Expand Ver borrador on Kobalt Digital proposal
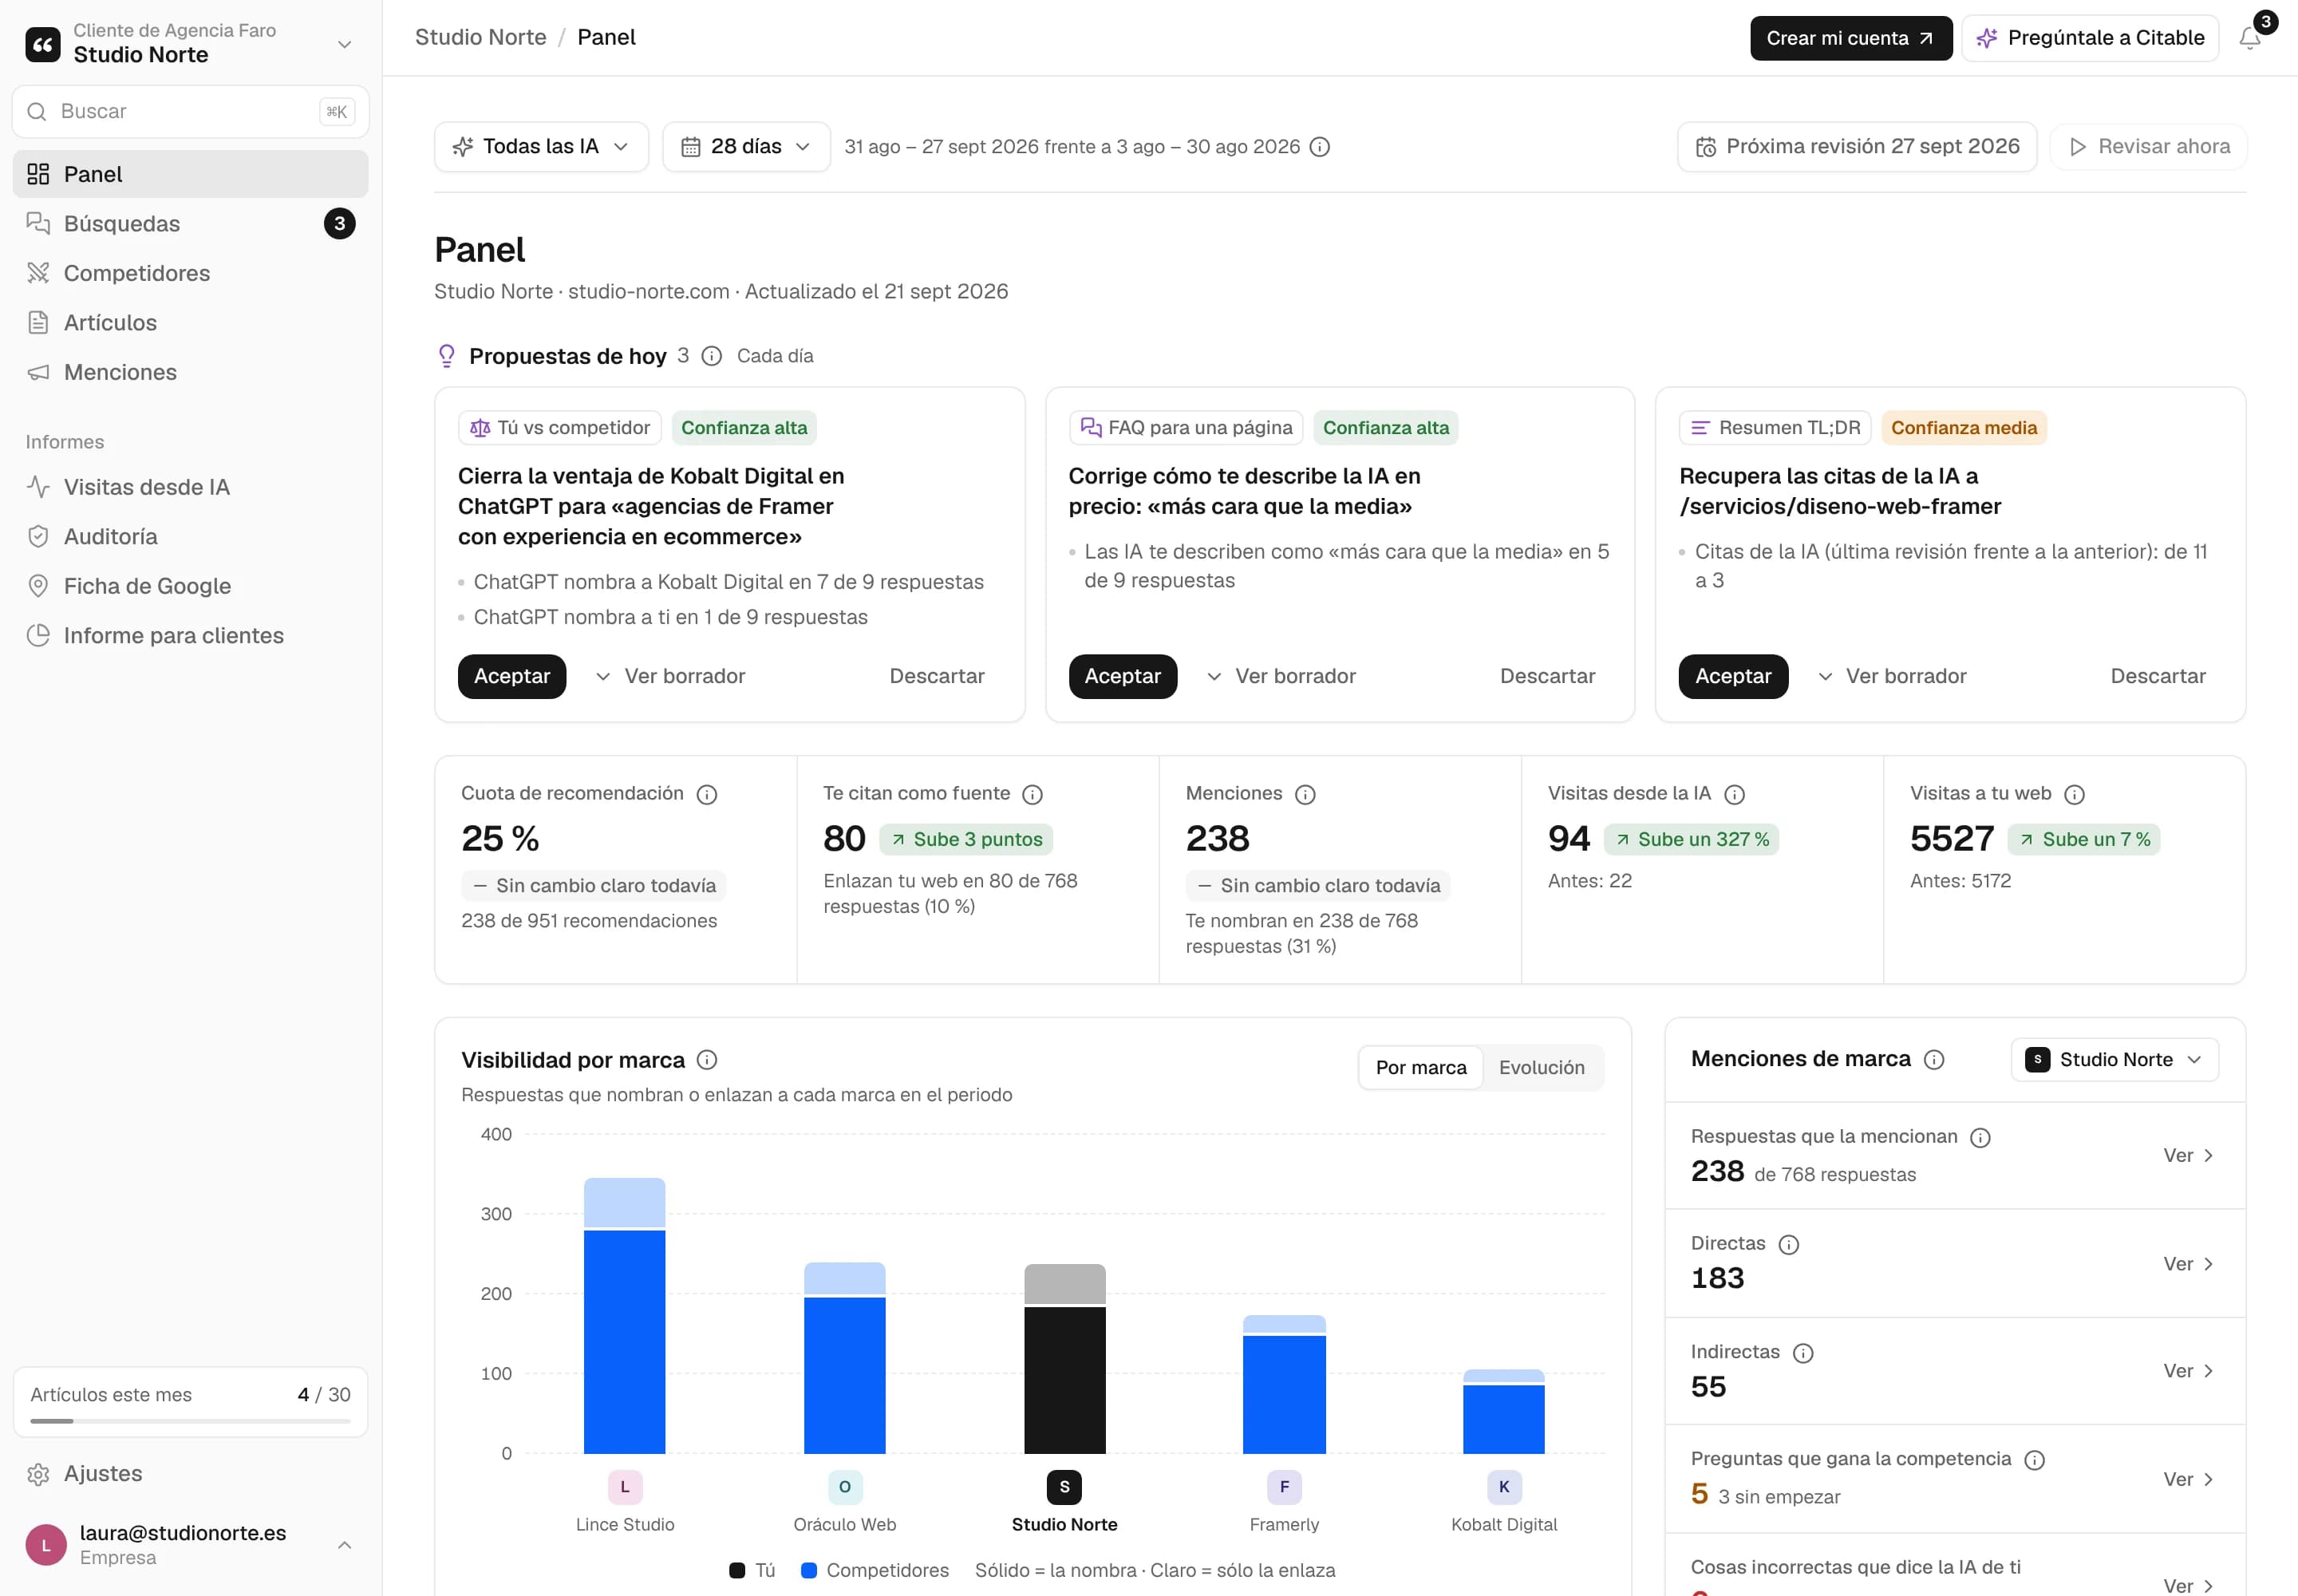Viewport: 2298px width, 1596px height. (671, 676)
